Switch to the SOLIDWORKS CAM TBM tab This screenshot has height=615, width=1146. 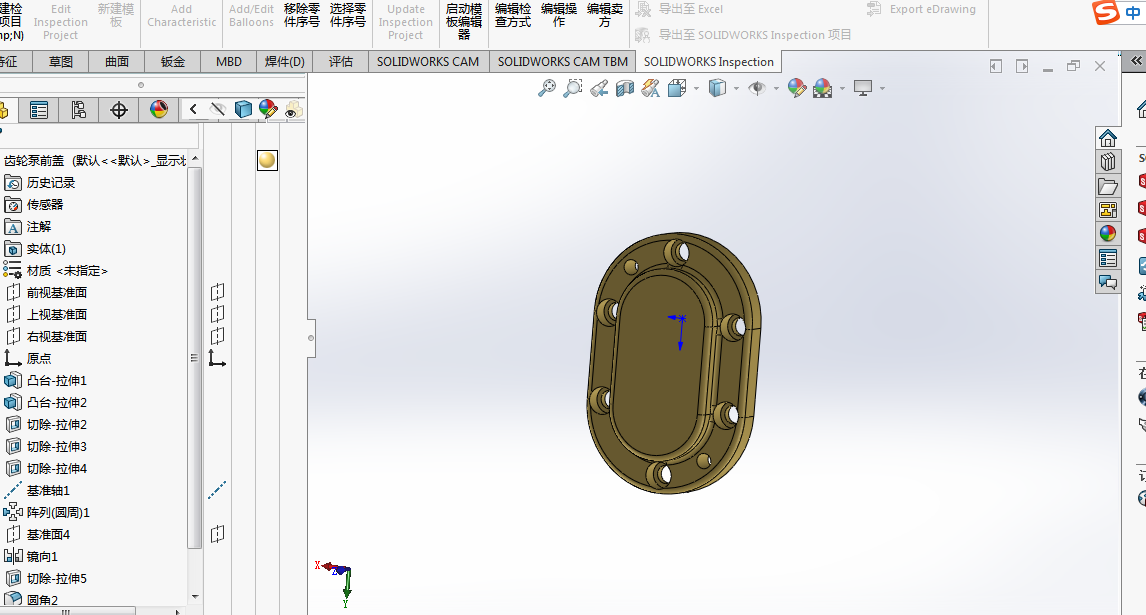[563, 61]
